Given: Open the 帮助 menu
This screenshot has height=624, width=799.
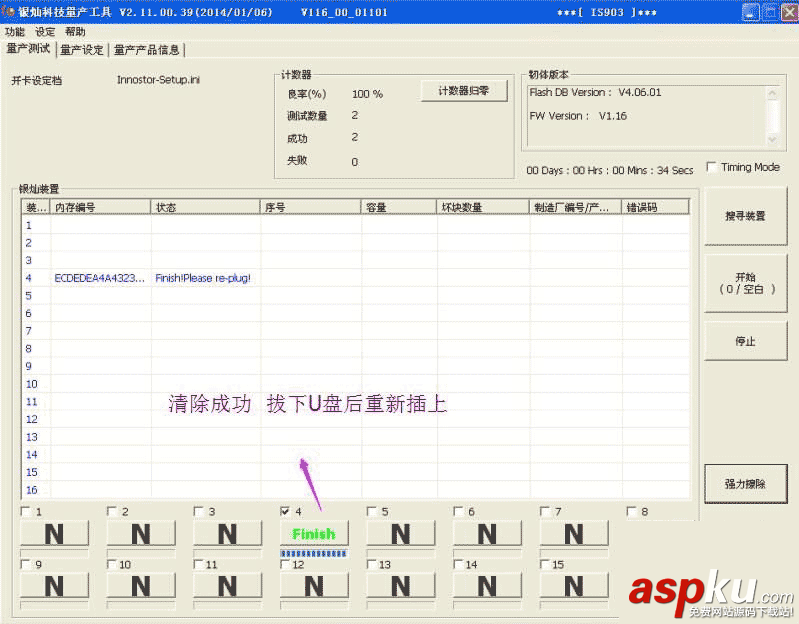Looking at the screenshot, I should point(75,32).
